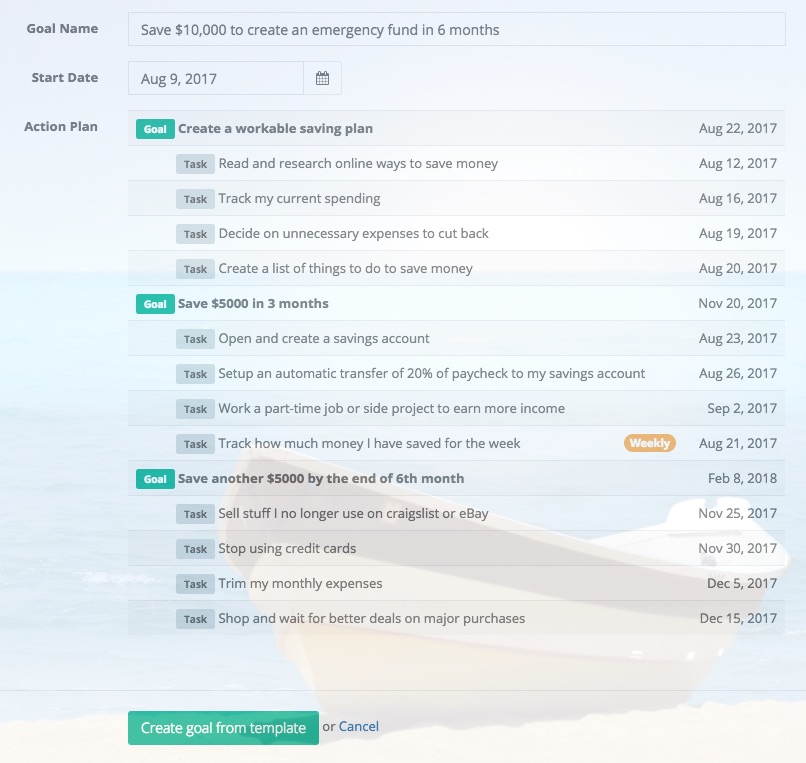Click the Task badge beside 'Trim my monthly expenses'
Screen dimensions: 806x763
pos(195,584)
